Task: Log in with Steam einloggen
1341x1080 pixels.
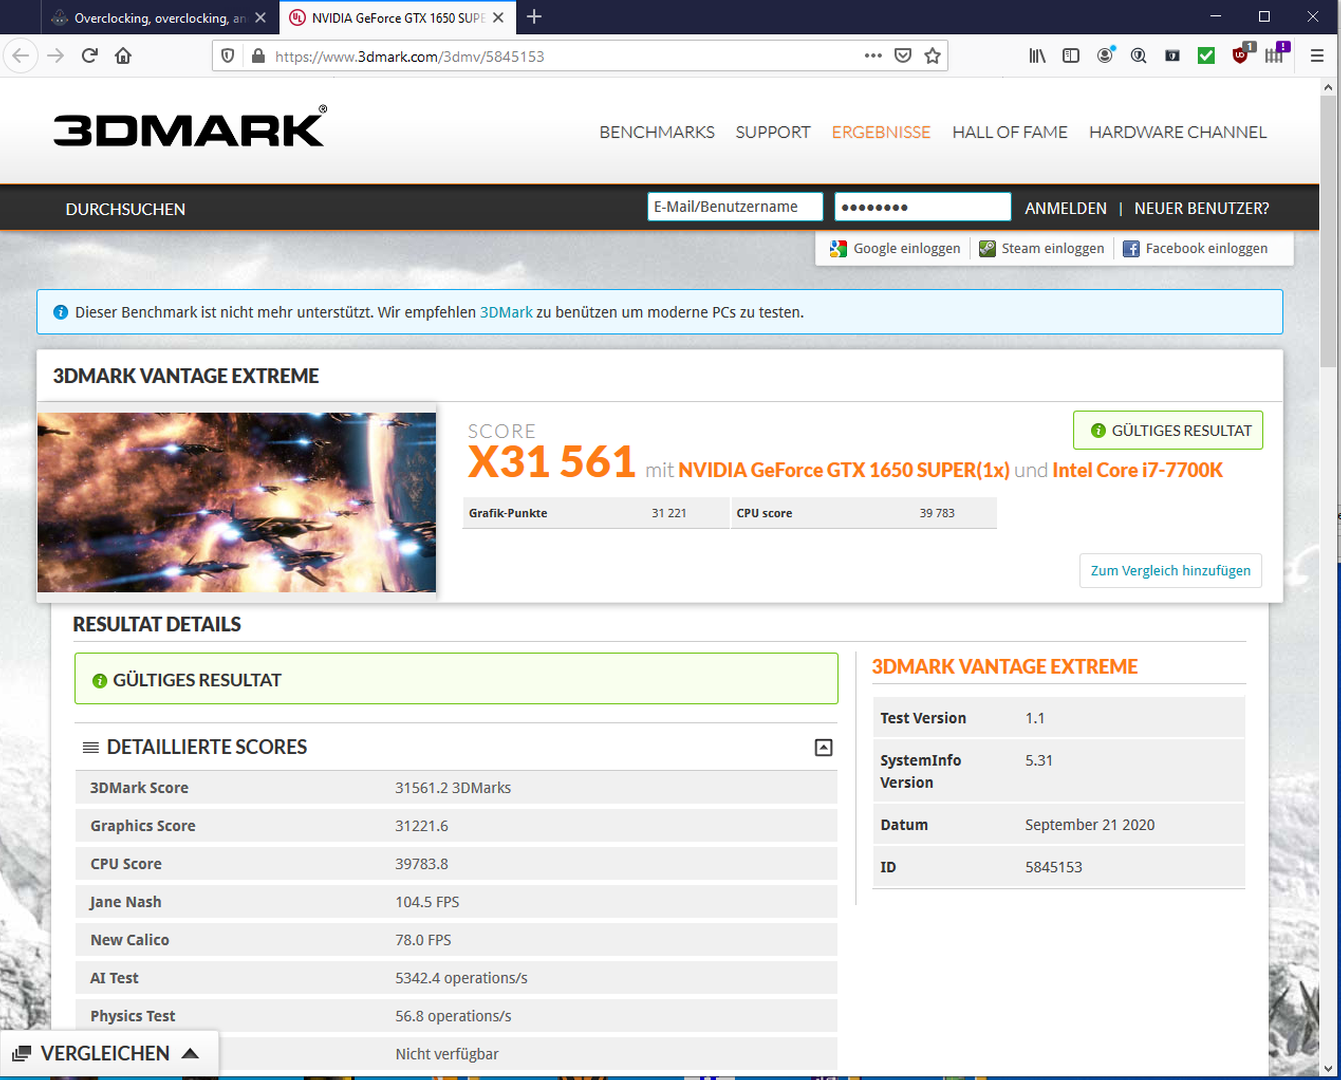Action: point(1041,248)
